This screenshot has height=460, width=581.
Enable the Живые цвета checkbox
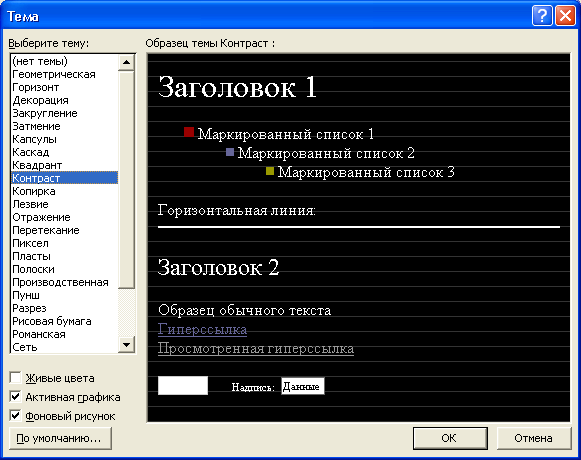(16, 378)
